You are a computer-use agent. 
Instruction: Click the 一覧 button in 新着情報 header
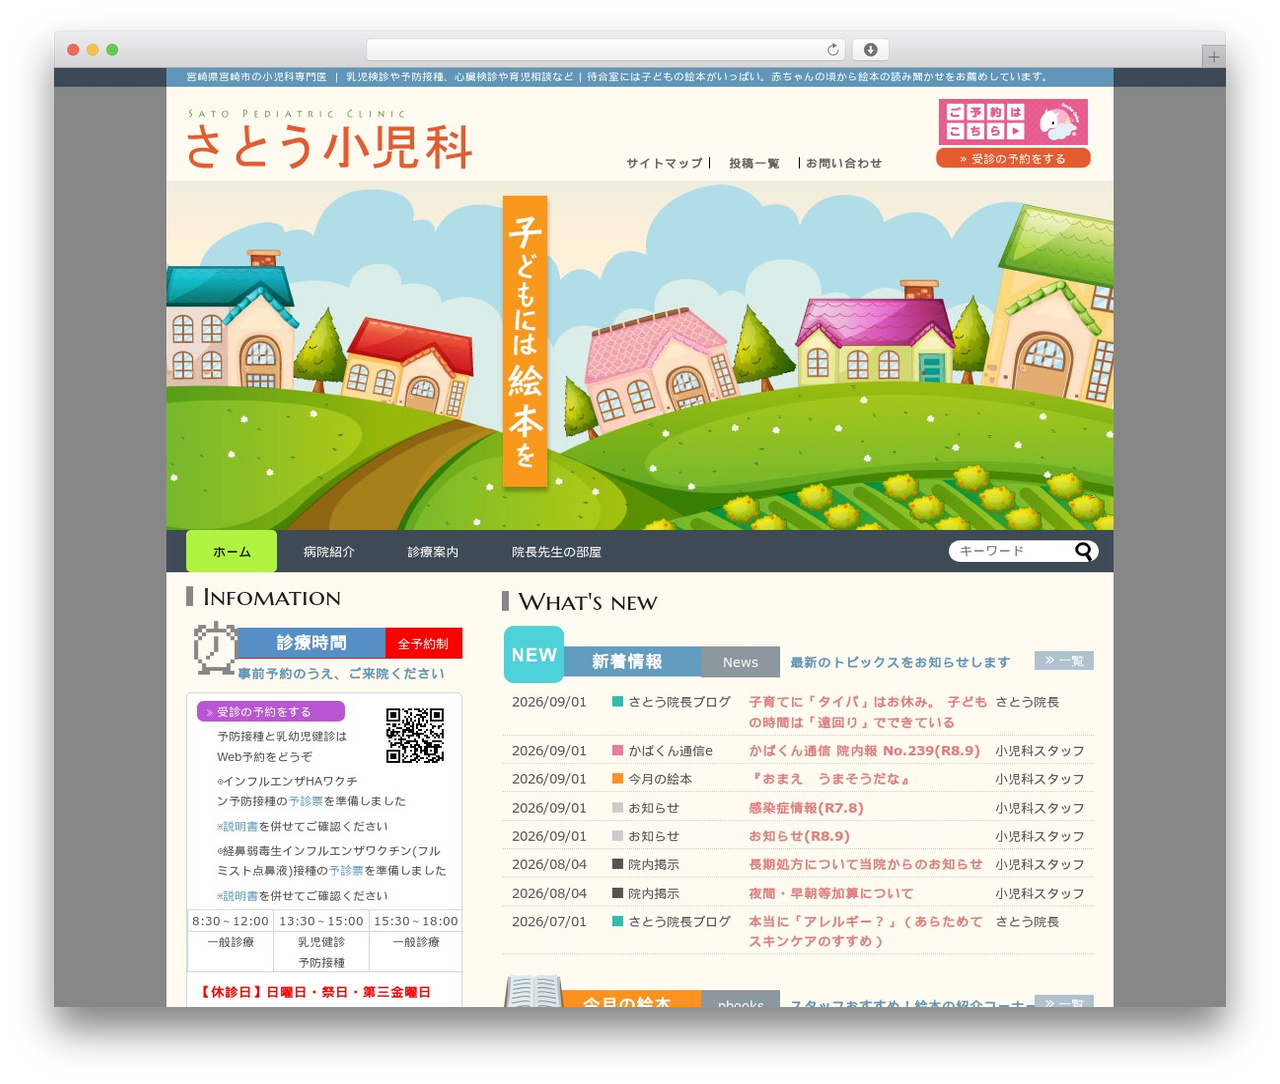(x=1064, y=660)
